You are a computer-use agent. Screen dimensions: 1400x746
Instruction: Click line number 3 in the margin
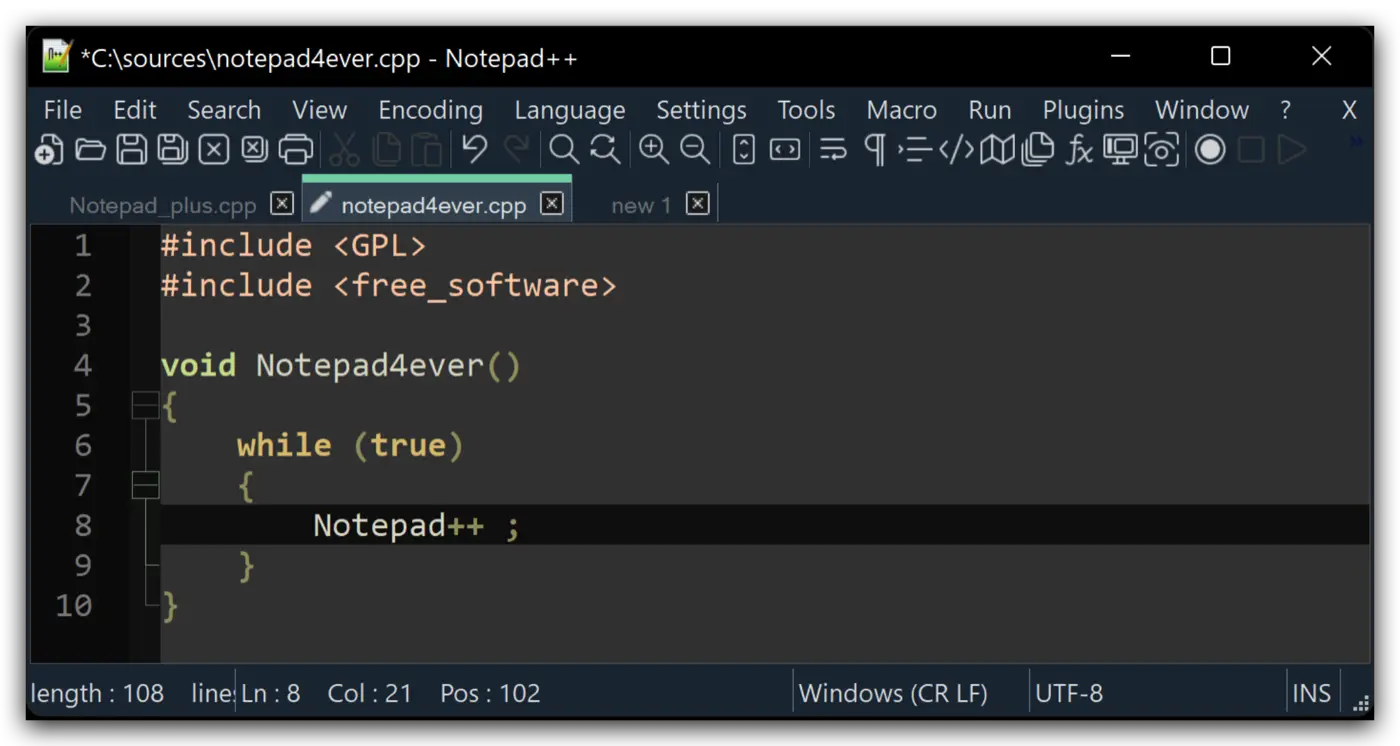pos(82,325)
